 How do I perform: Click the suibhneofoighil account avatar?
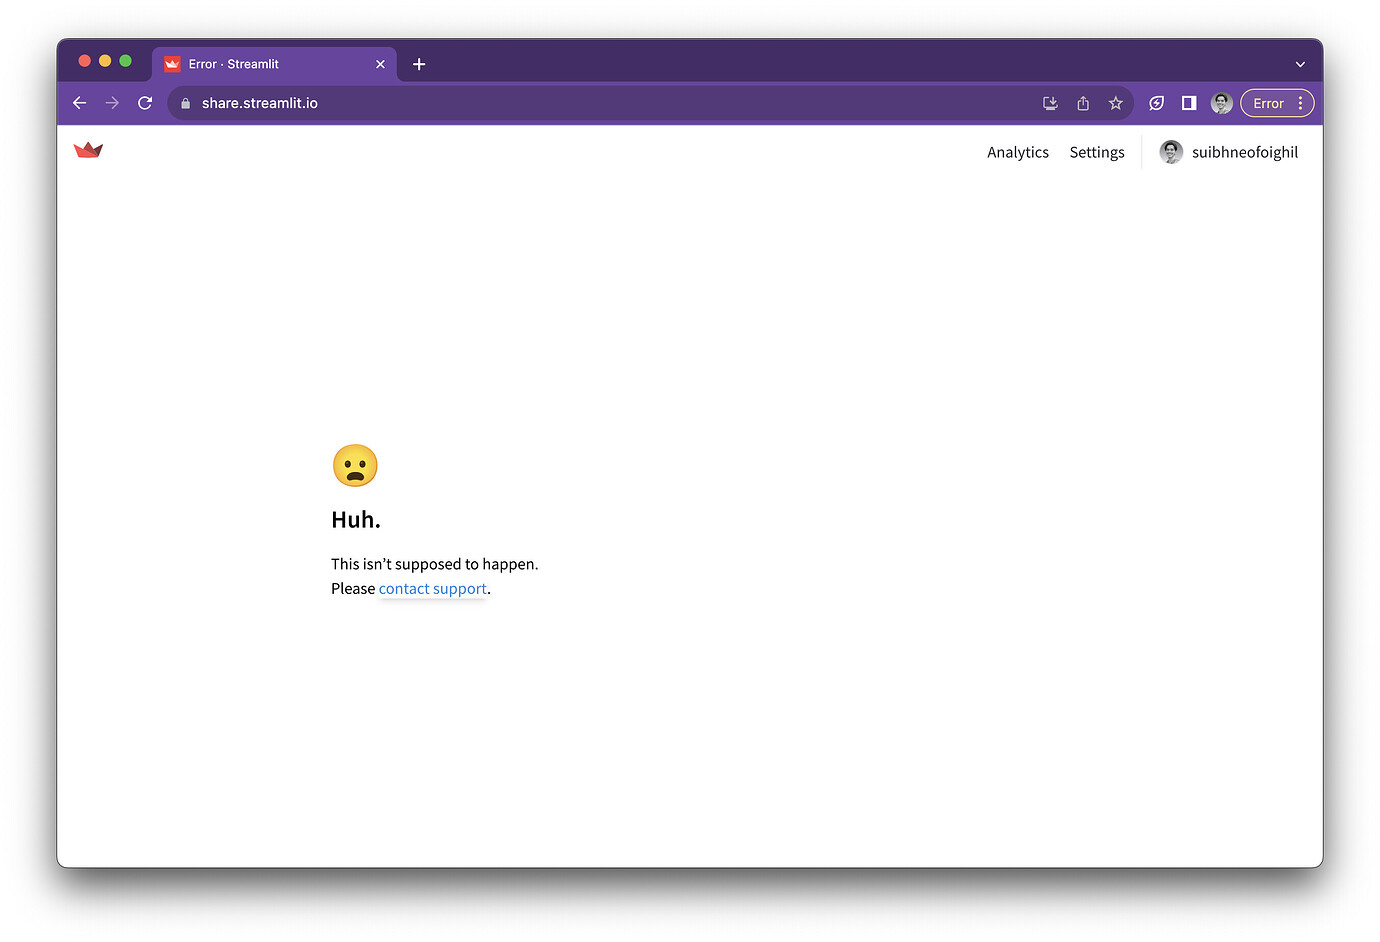(1170, 152)
